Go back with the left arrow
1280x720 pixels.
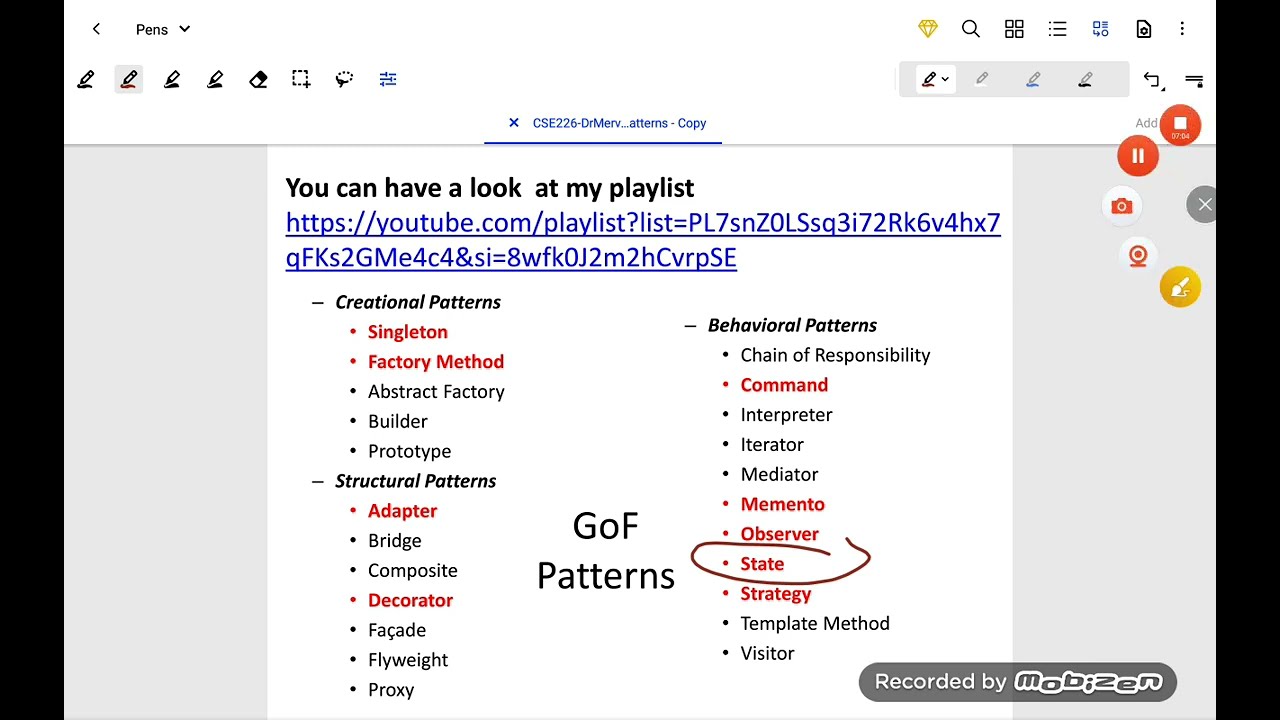click(96, 29)
